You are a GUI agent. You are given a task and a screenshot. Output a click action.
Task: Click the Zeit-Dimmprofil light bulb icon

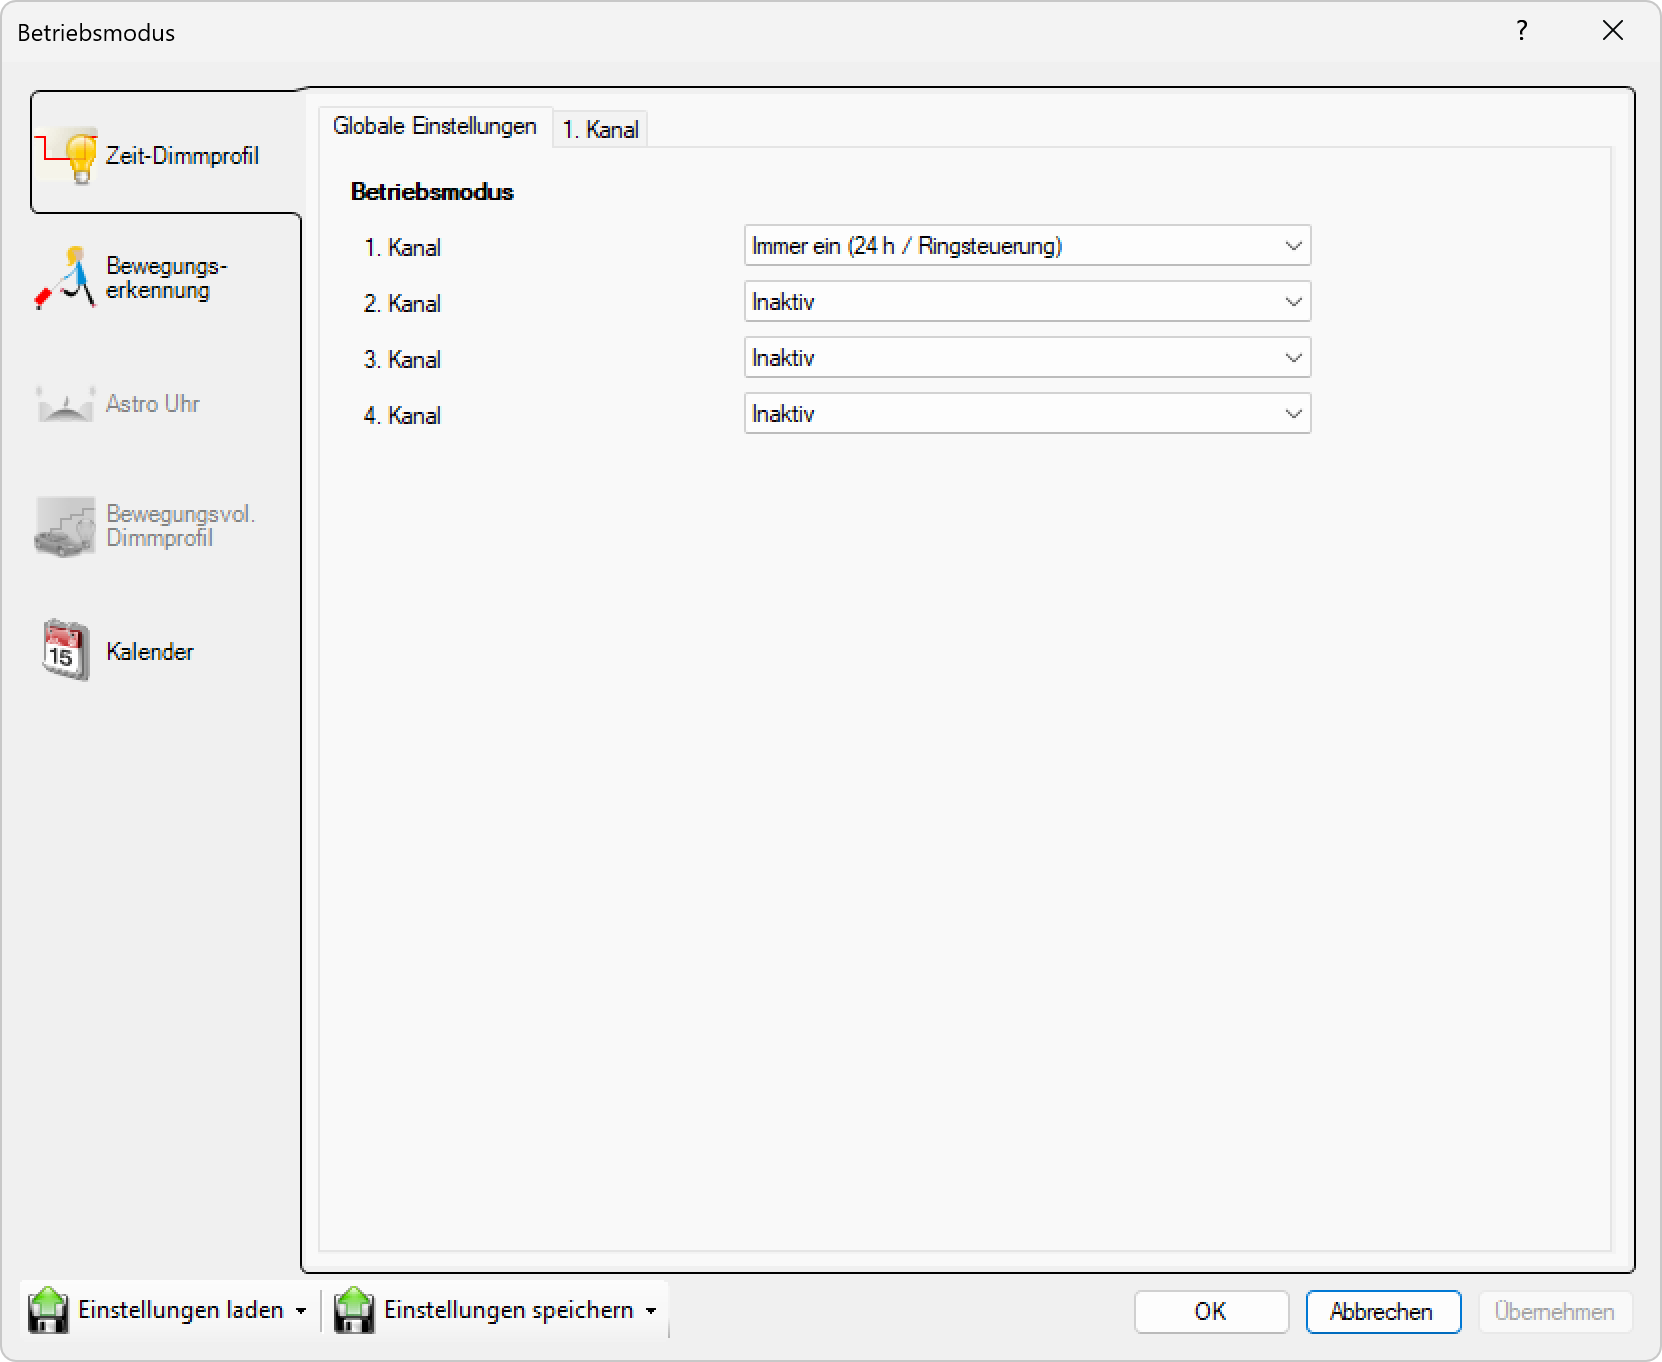[x=69, y=155]
